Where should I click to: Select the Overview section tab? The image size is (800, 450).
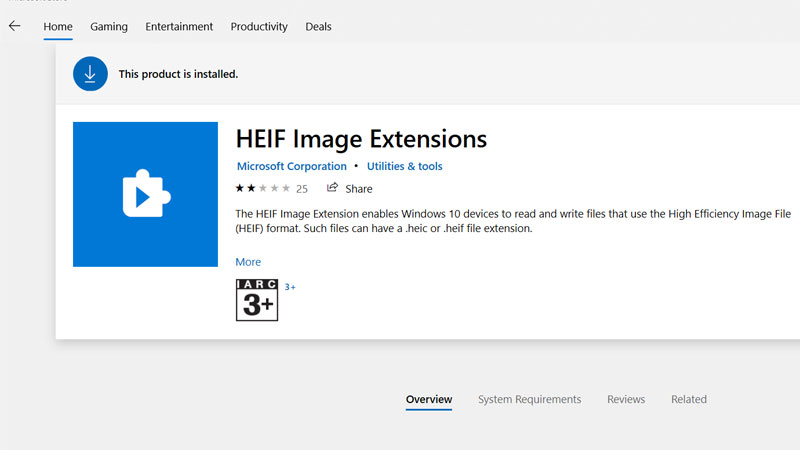[429, 399]
